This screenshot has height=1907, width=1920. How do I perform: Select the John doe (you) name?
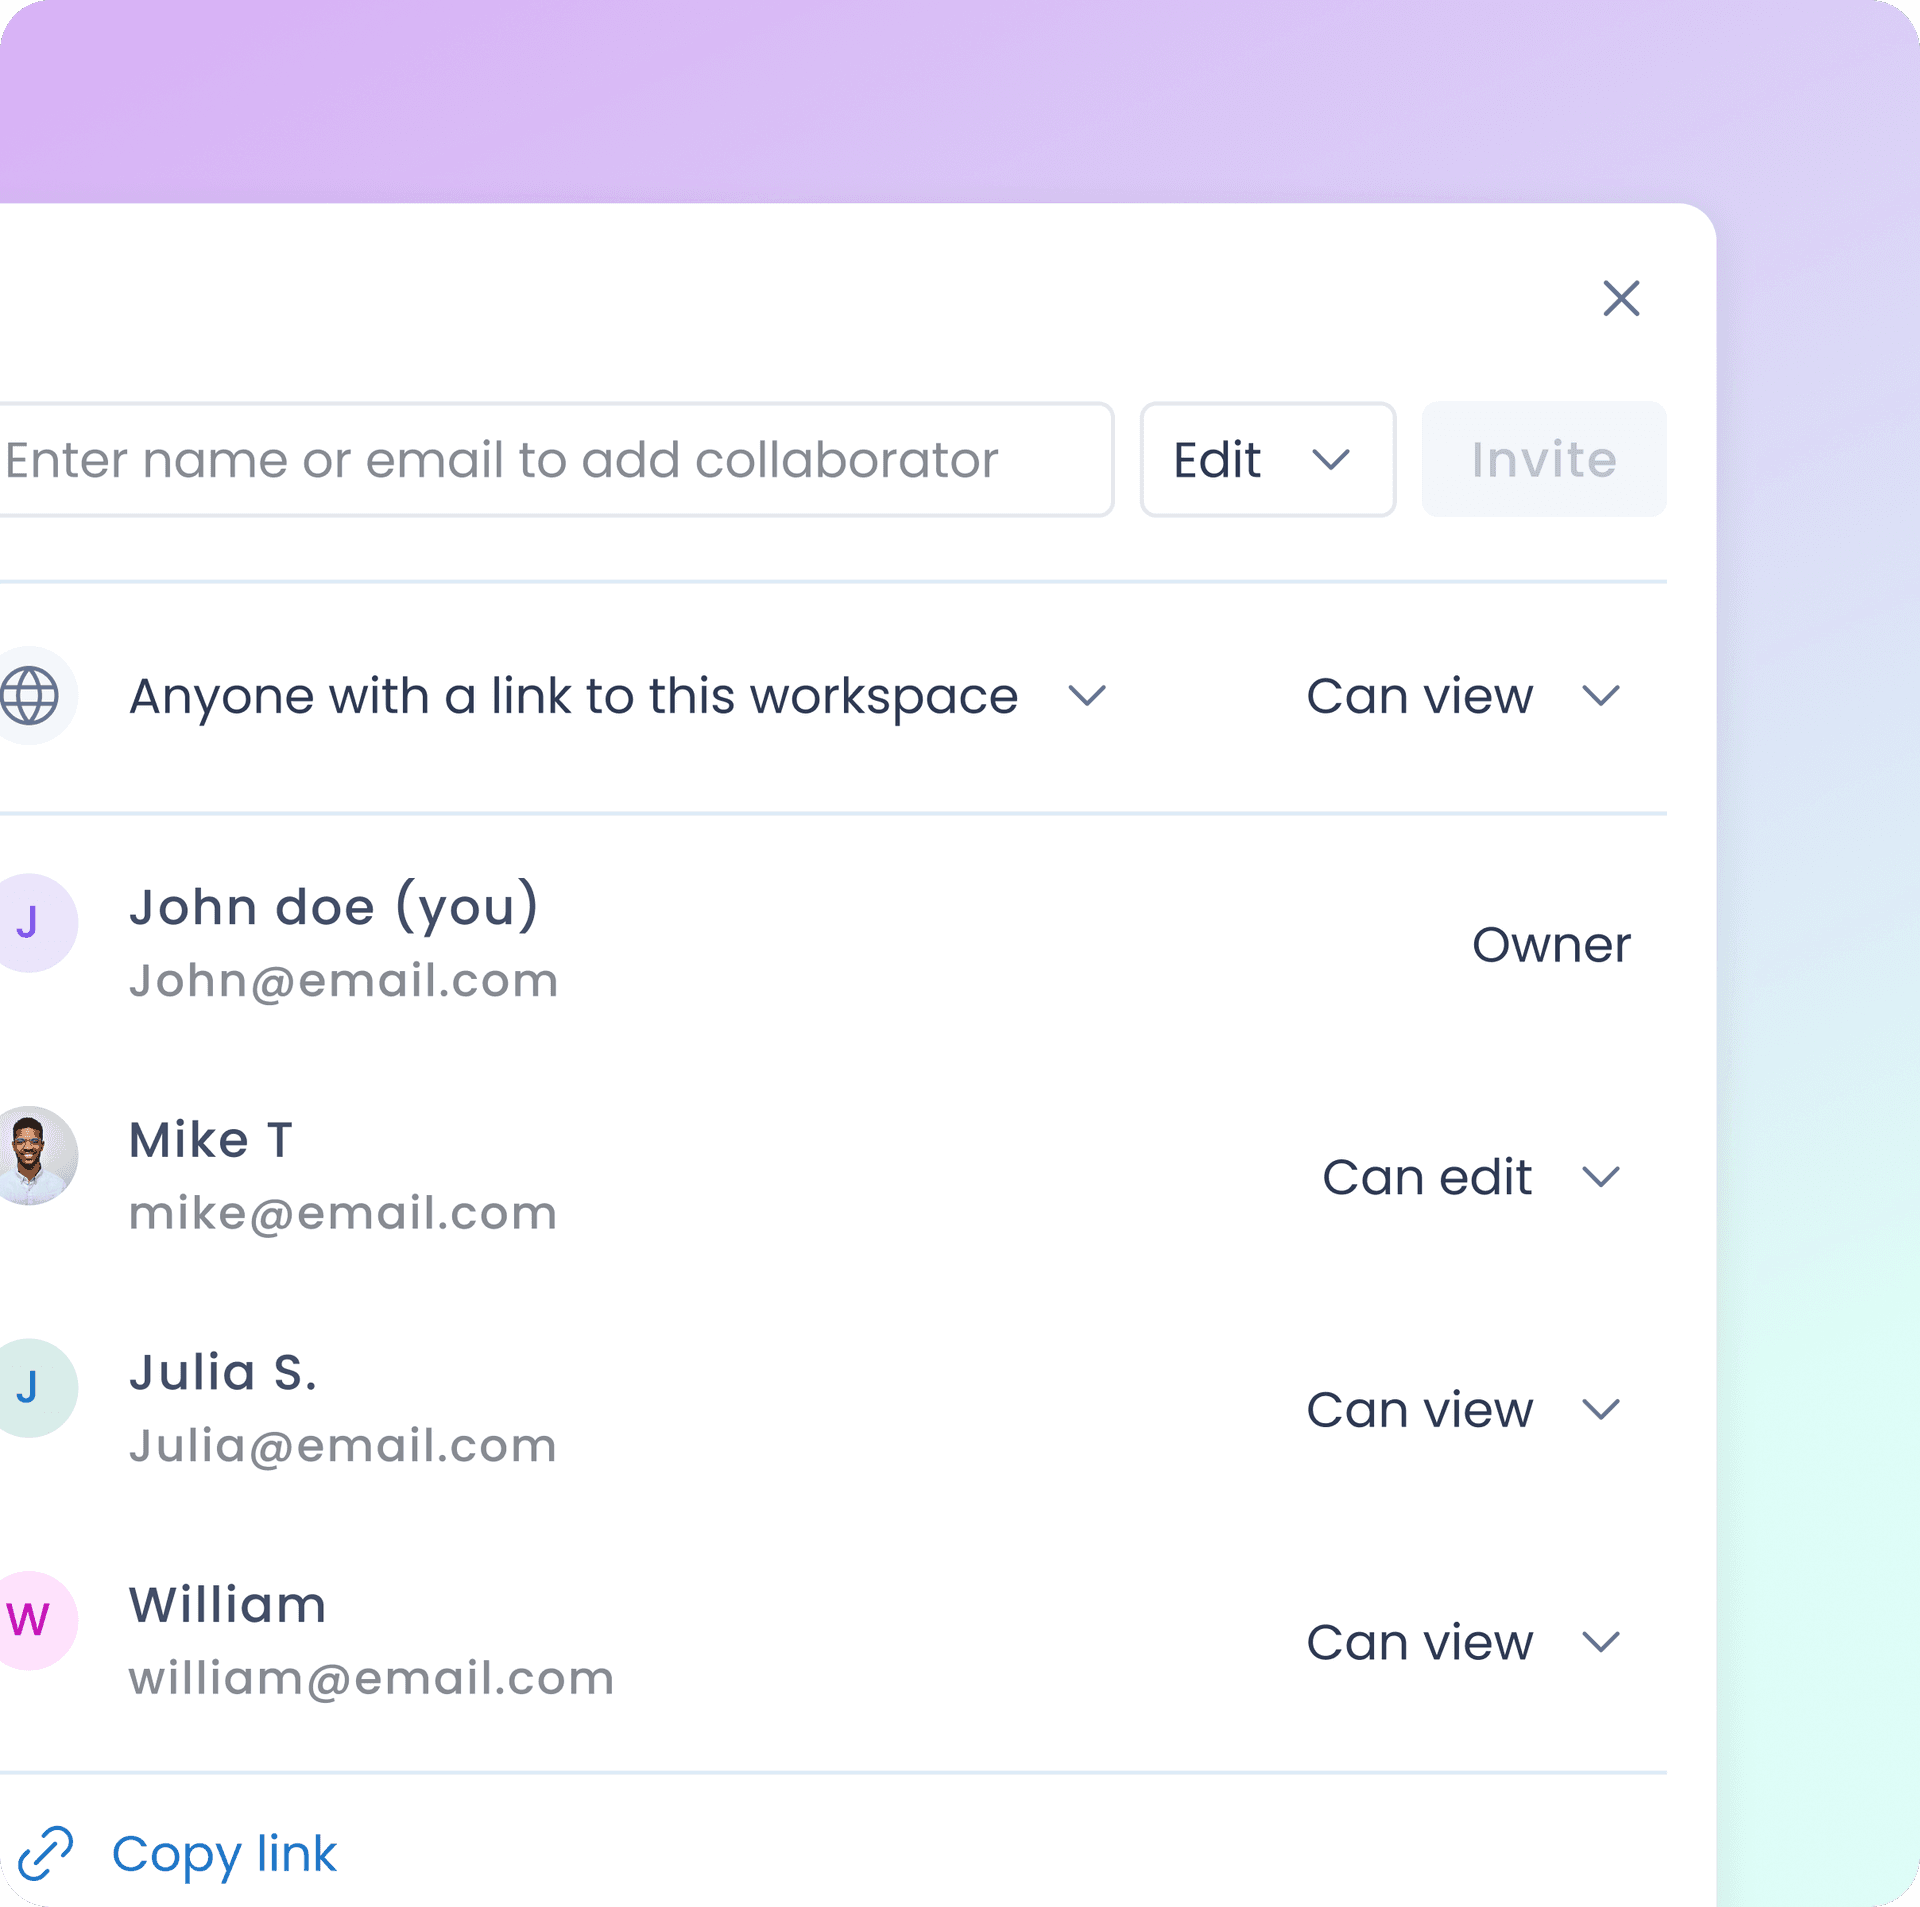click(x=334, y=907)
